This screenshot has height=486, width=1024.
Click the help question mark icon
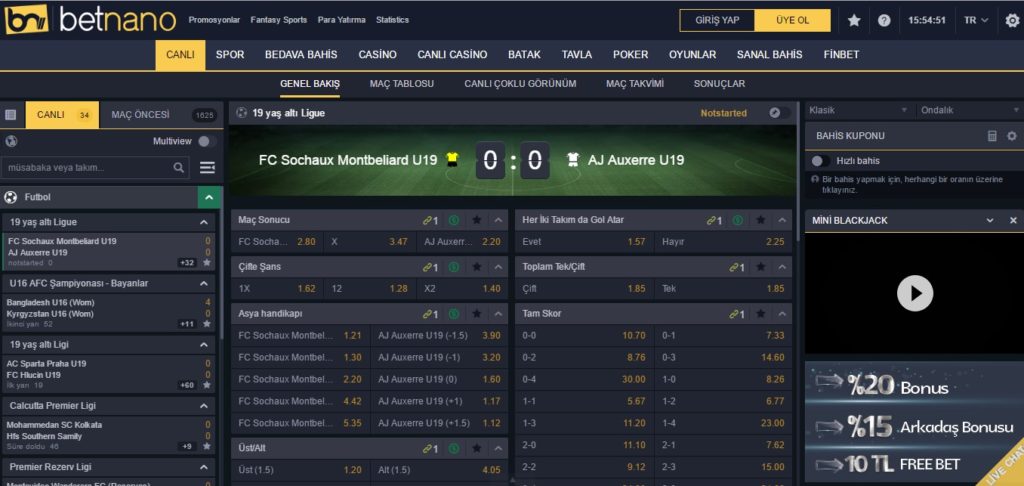click(884, 20)
